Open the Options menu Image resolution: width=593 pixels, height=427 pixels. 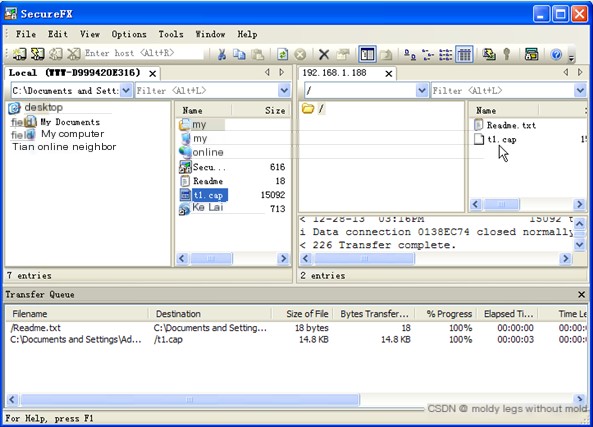click(129, 34)
